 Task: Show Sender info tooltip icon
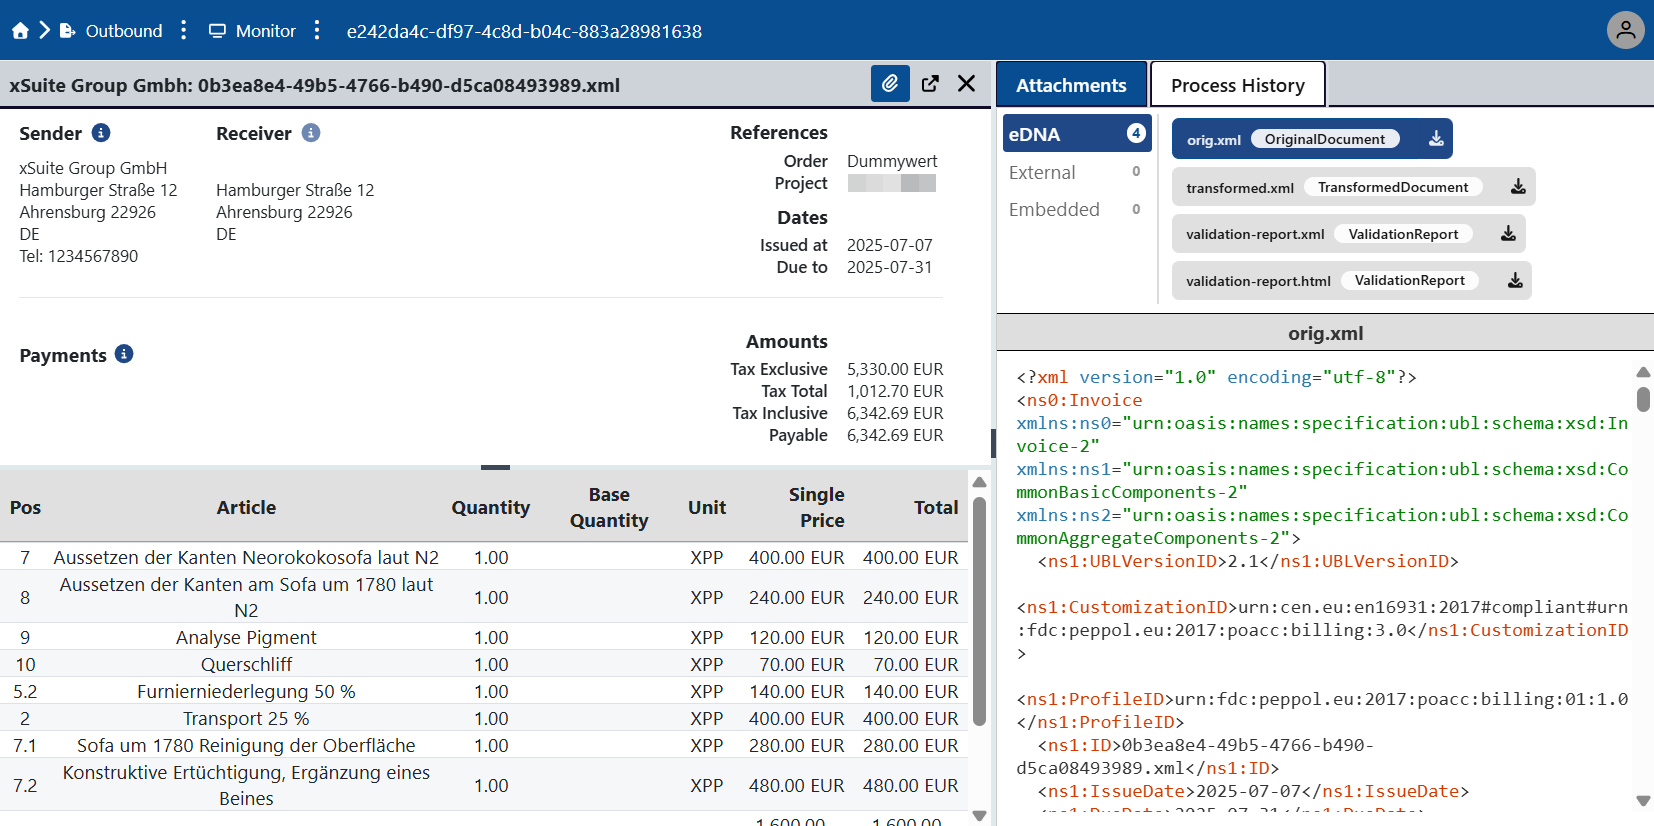coord(101,133)
